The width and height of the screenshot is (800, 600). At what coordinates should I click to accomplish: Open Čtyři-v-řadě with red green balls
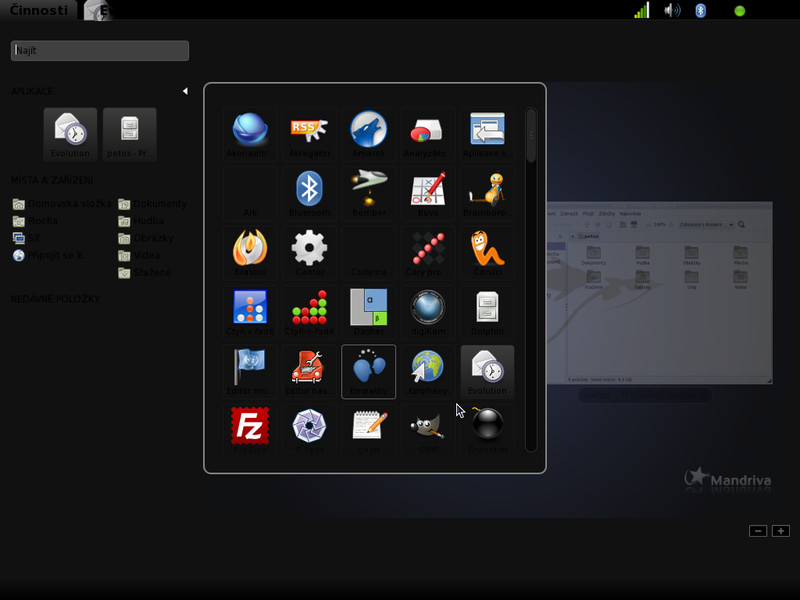click(x=309, y=312)
